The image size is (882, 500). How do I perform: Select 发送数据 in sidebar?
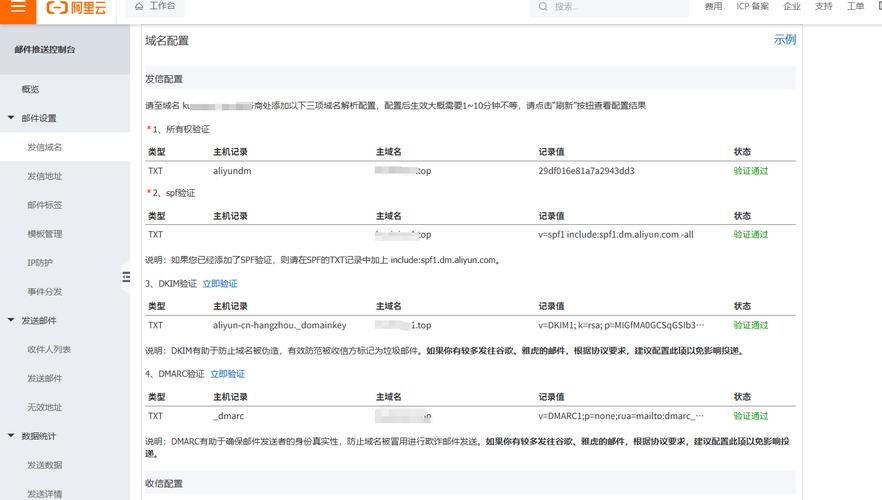(44, 465)
